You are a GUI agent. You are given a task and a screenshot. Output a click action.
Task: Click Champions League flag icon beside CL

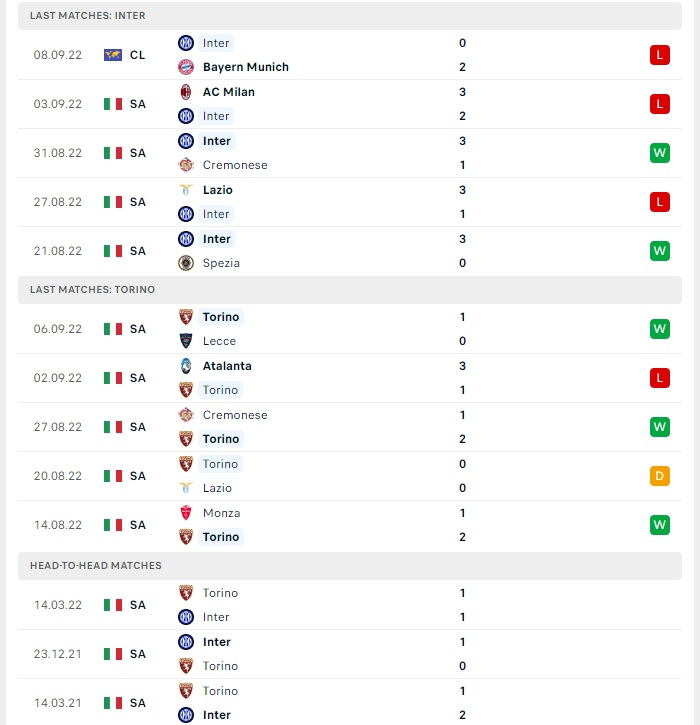pyautogui.click(x=113, y=55)
